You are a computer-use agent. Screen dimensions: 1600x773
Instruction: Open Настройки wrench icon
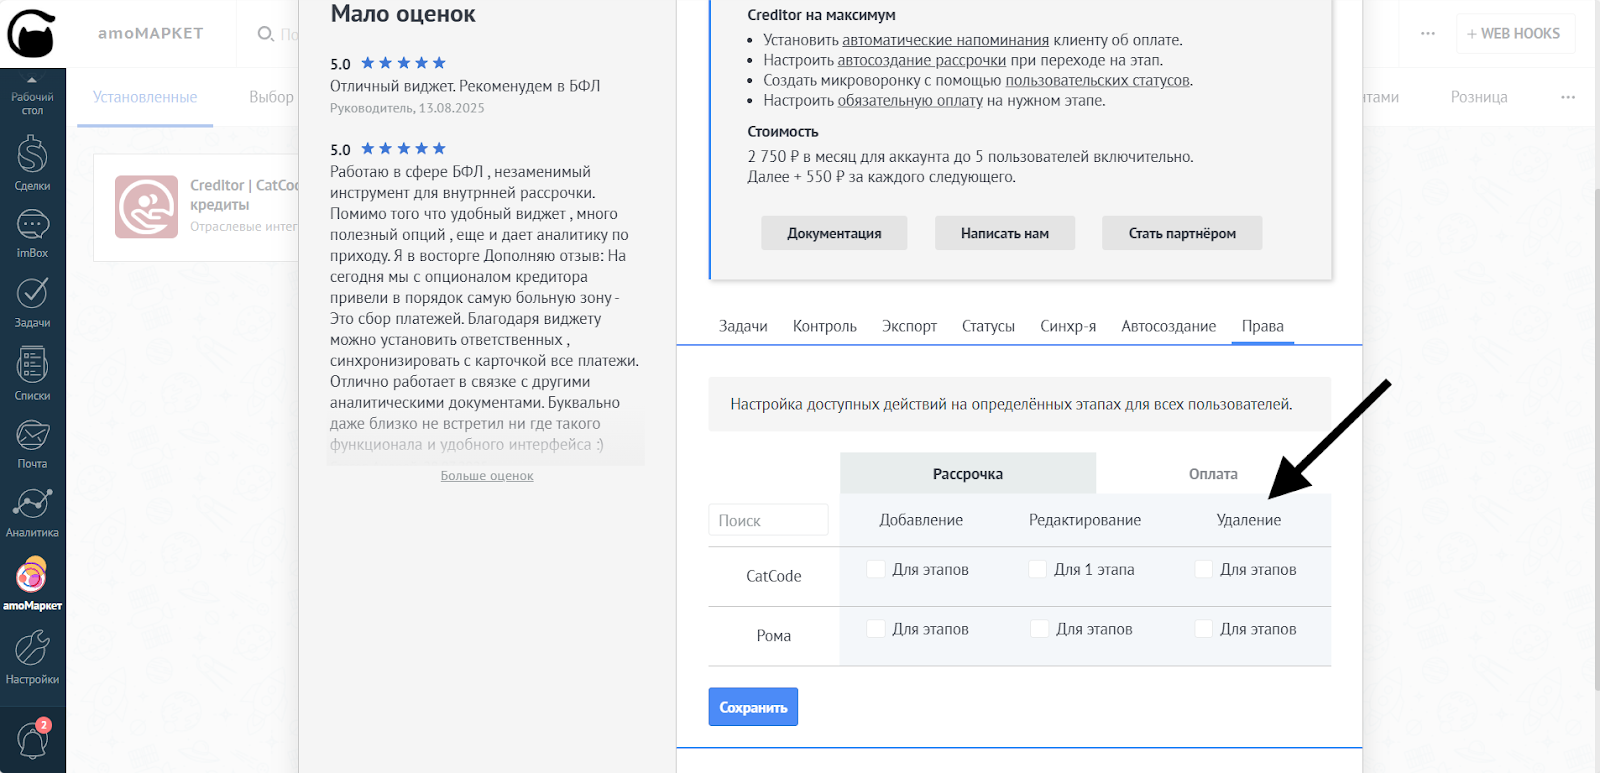click(32, 657)
